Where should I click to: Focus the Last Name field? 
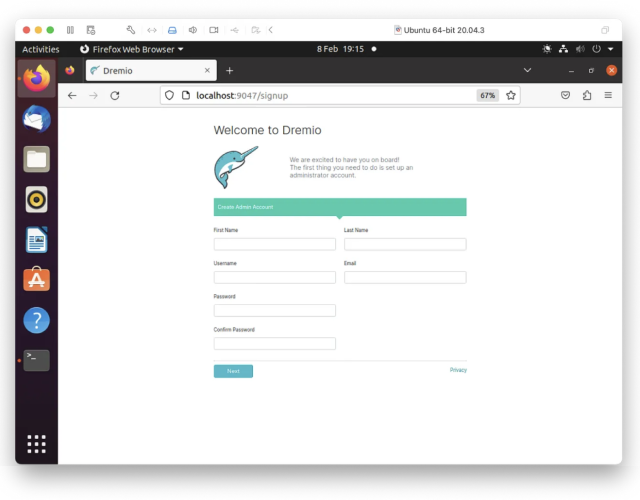405,244
